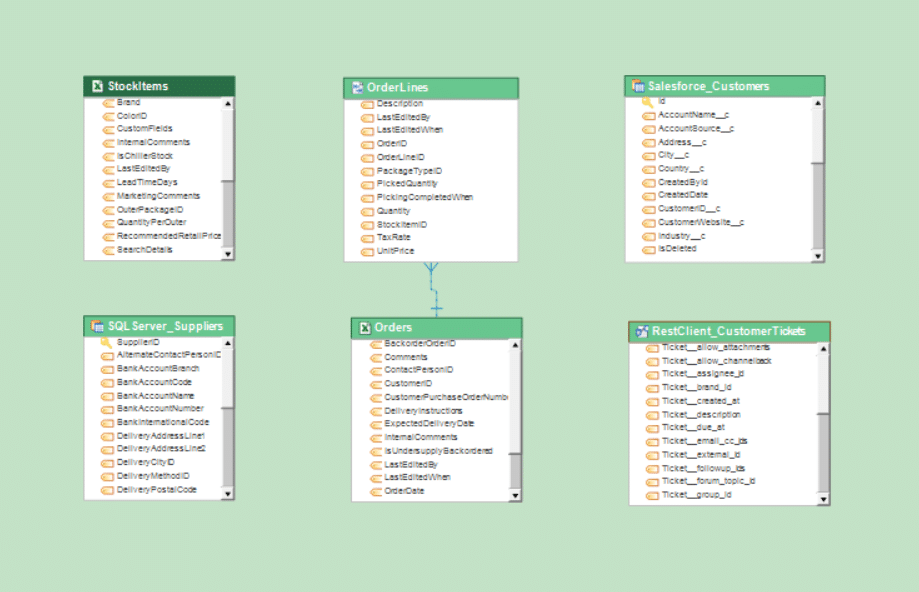
Task: Click the SQL Server_Suppliers header icon
Action: 98,326
